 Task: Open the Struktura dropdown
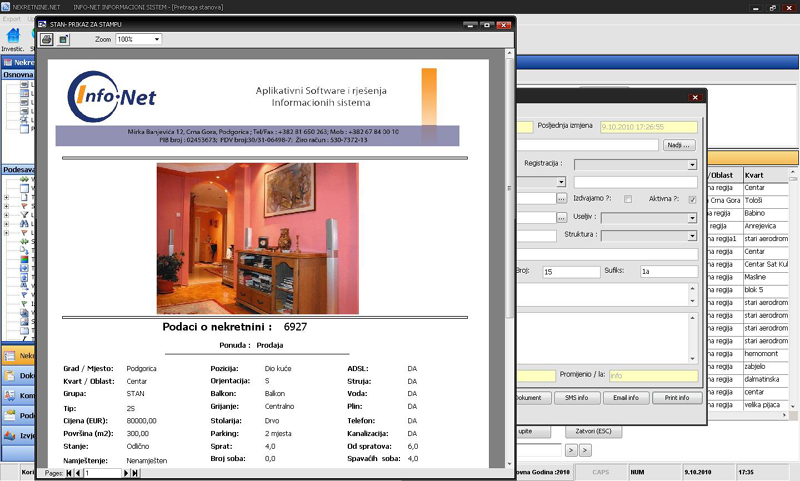click(x=692, y=236)
